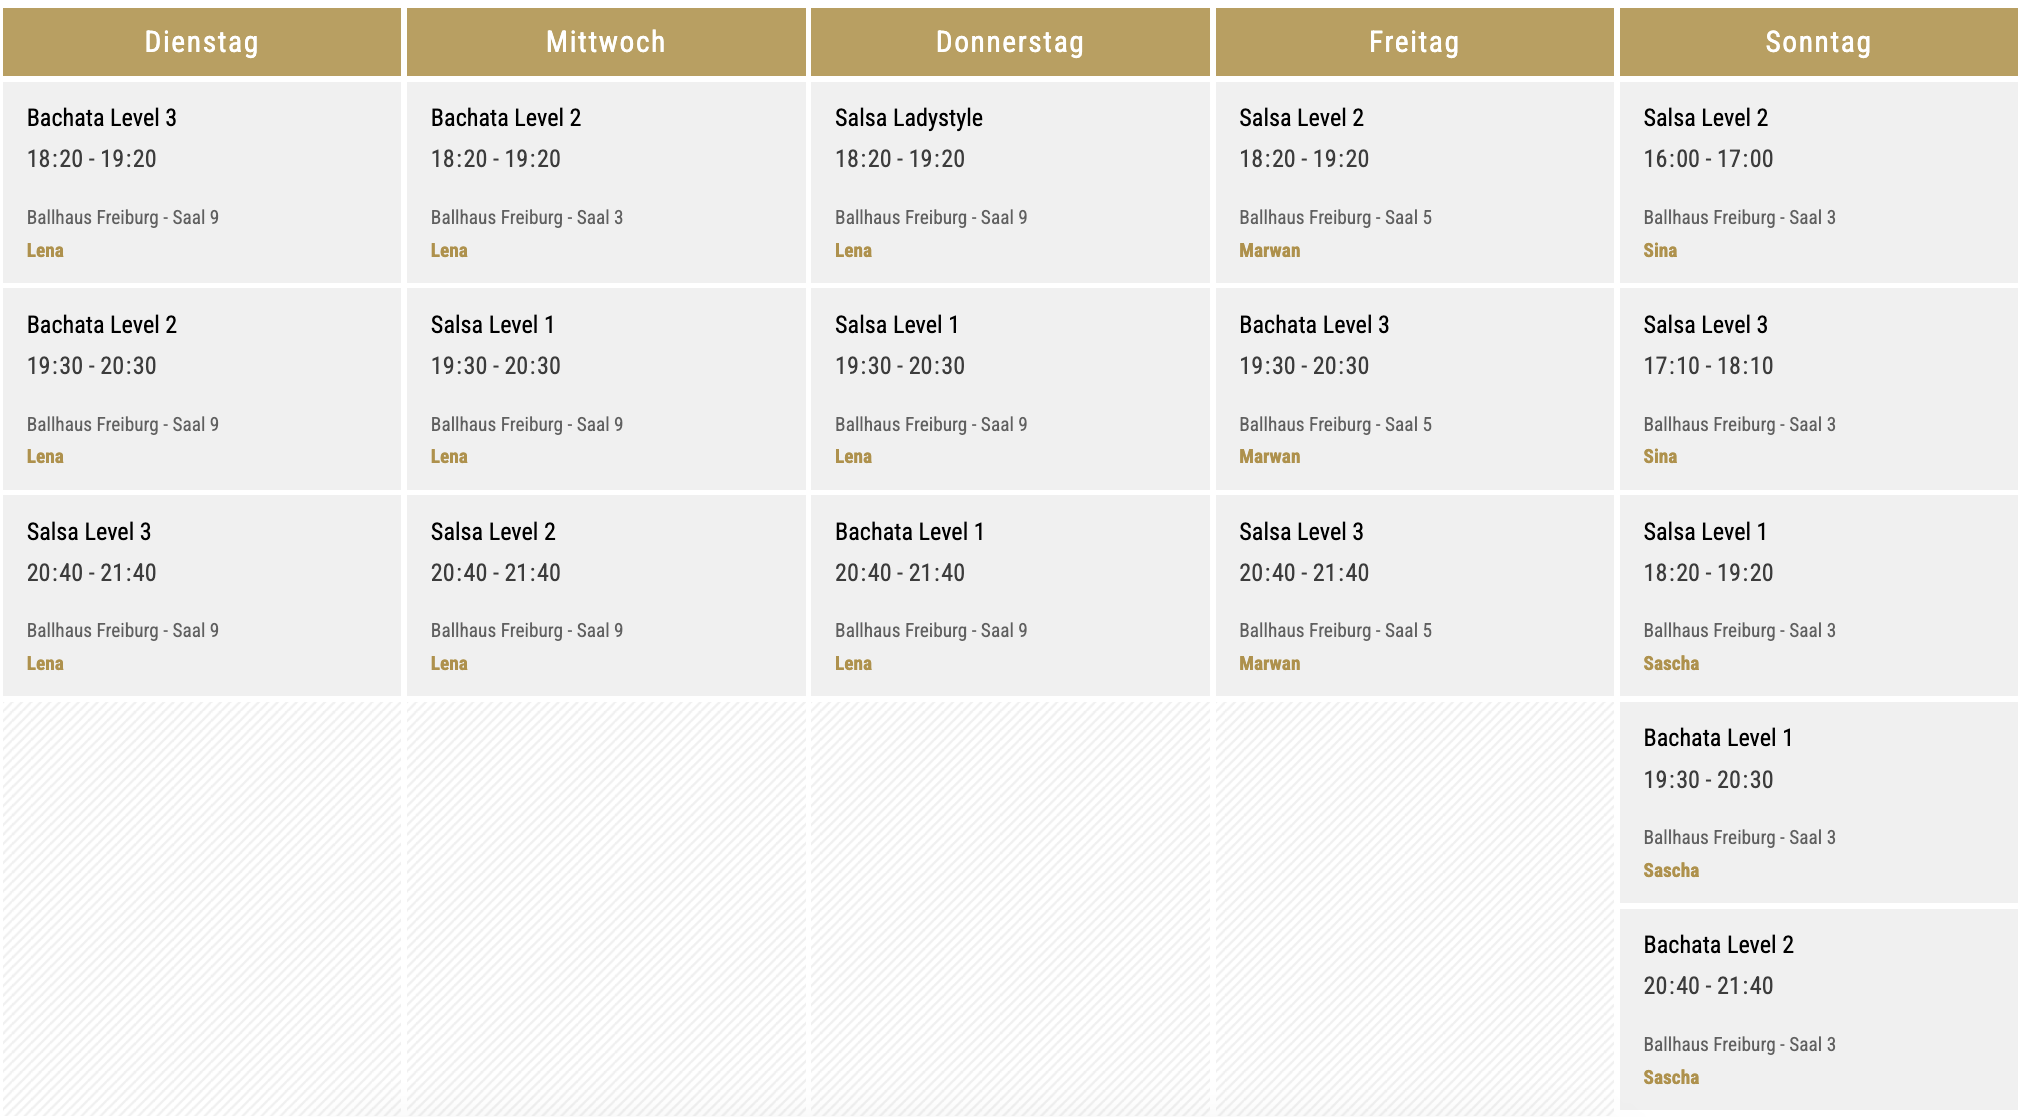Open Tuesday's Bachata Level 3 class
Image resolution: width=2025 pixels, height=1117 pixels.
(x=102, y=118)
